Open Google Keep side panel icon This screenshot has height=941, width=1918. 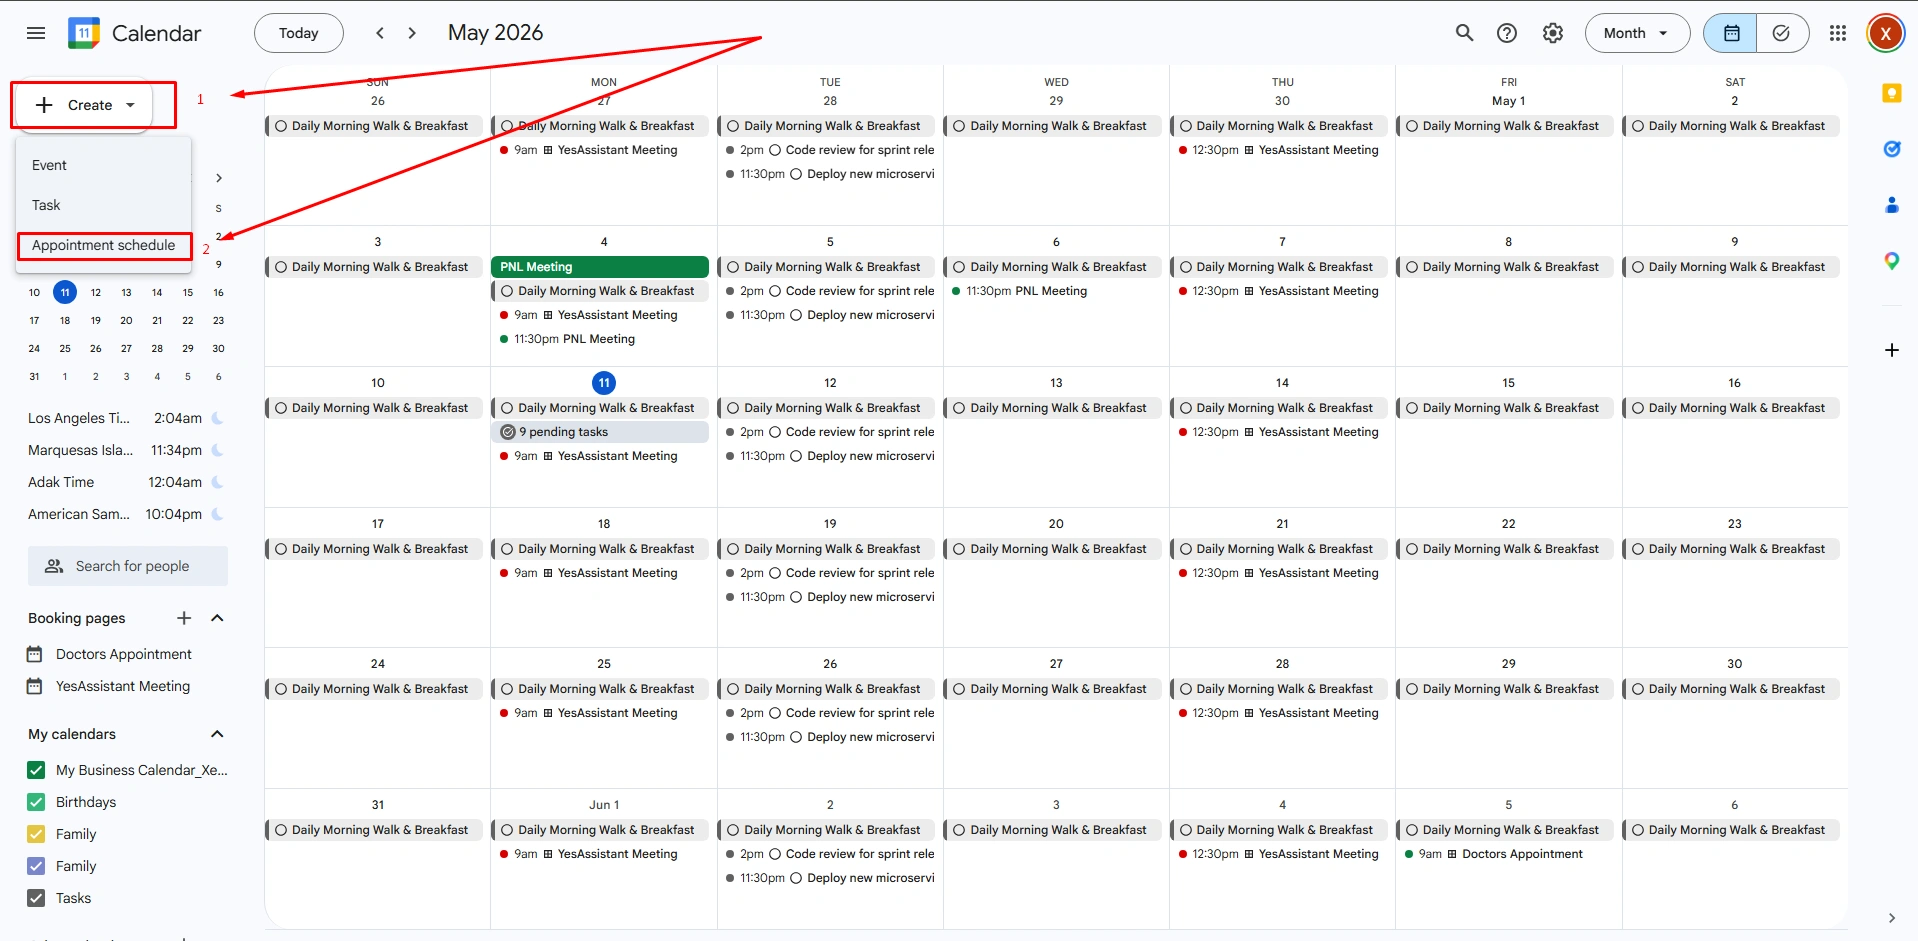(1891, 93)
